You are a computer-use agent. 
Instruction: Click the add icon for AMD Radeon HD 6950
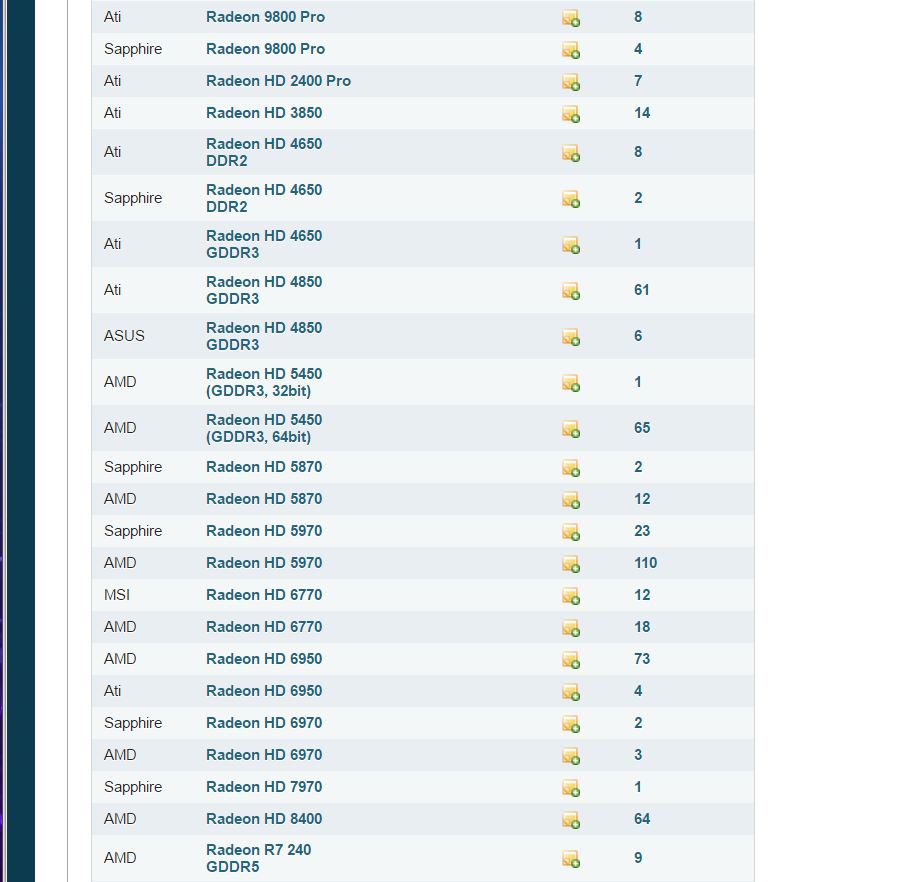[571, 660]
